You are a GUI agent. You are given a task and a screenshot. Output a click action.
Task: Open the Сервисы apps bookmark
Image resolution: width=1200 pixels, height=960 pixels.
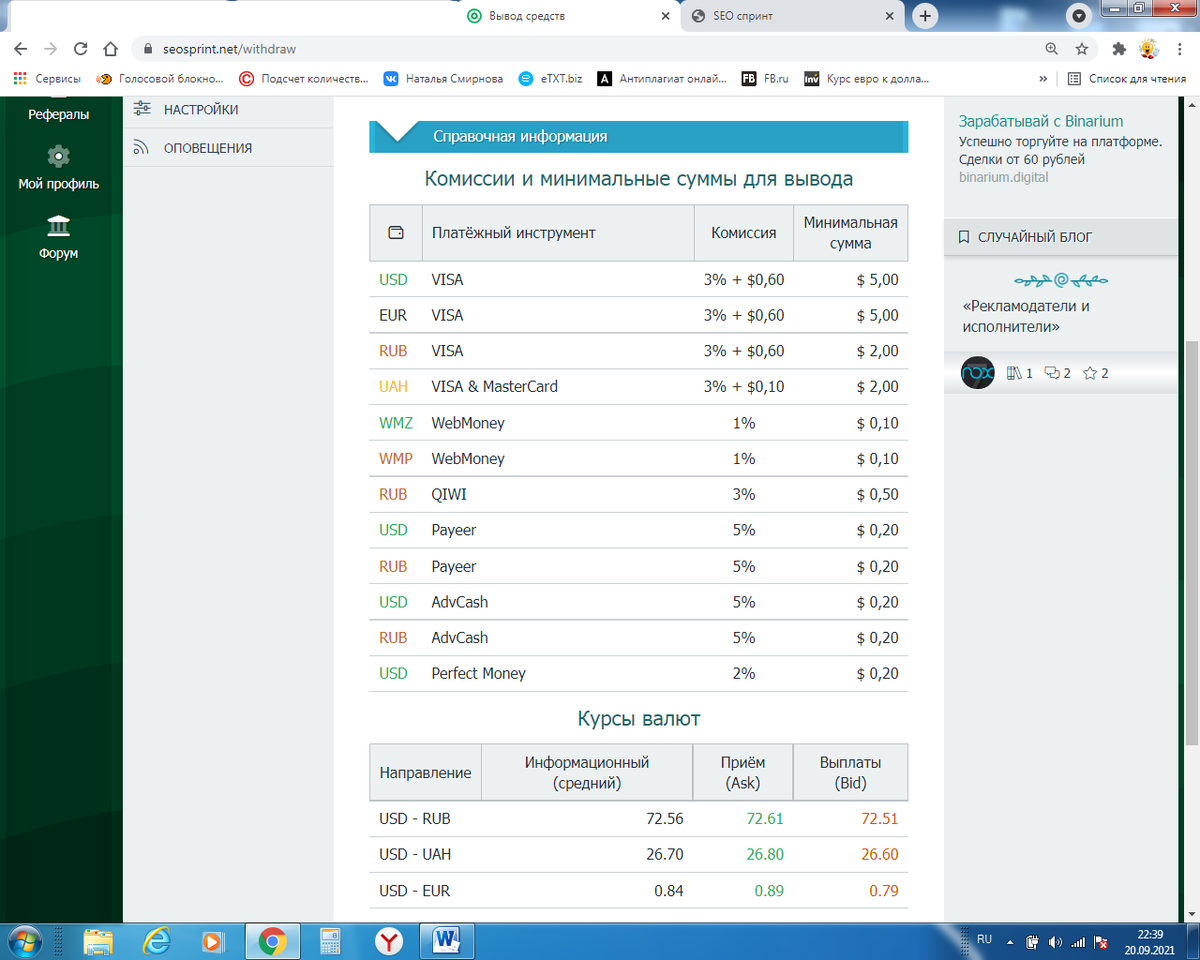pyautogui.click(x=47, y=78)
